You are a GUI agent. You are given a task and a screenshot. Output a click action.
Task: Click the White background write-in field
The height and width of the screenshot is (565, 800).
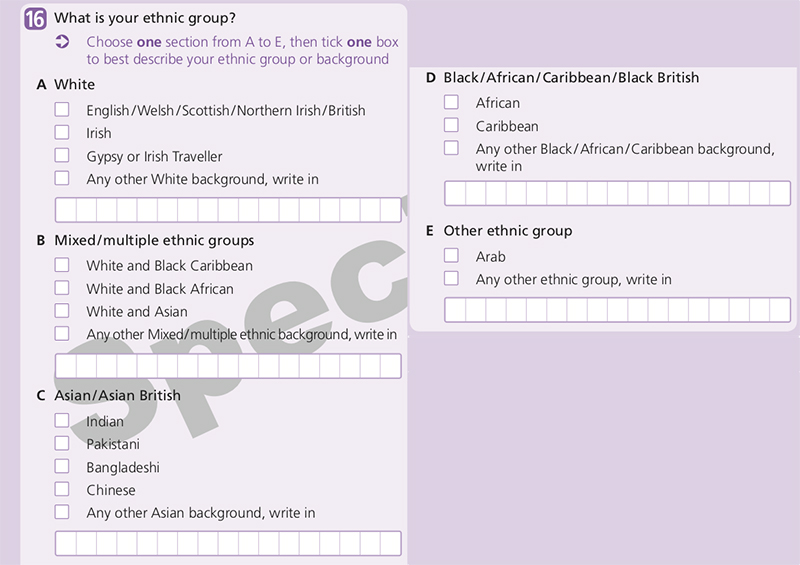click(228, 210)
